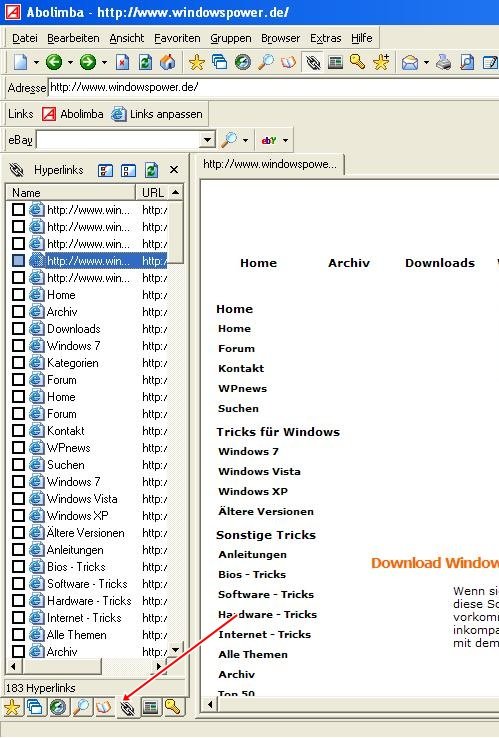This screenshot has height=738, width=499.
Task: Click the open book icon in the top toolbar
Action: point(289,62)
